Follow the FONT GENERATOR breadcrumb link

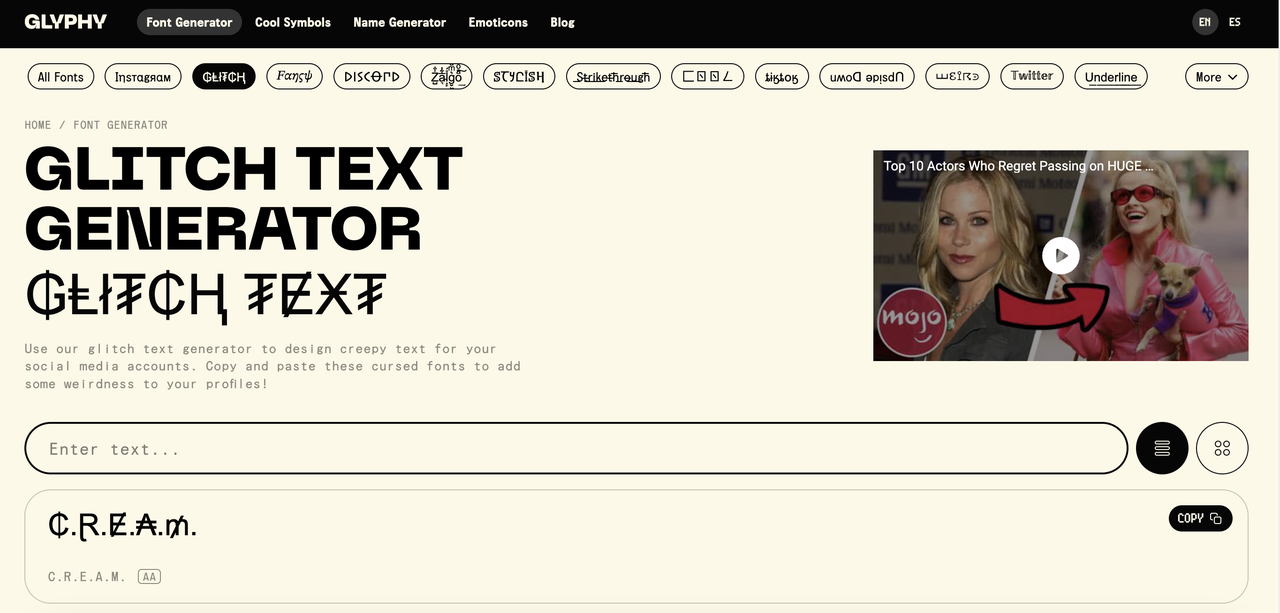[x=120, y=125]
